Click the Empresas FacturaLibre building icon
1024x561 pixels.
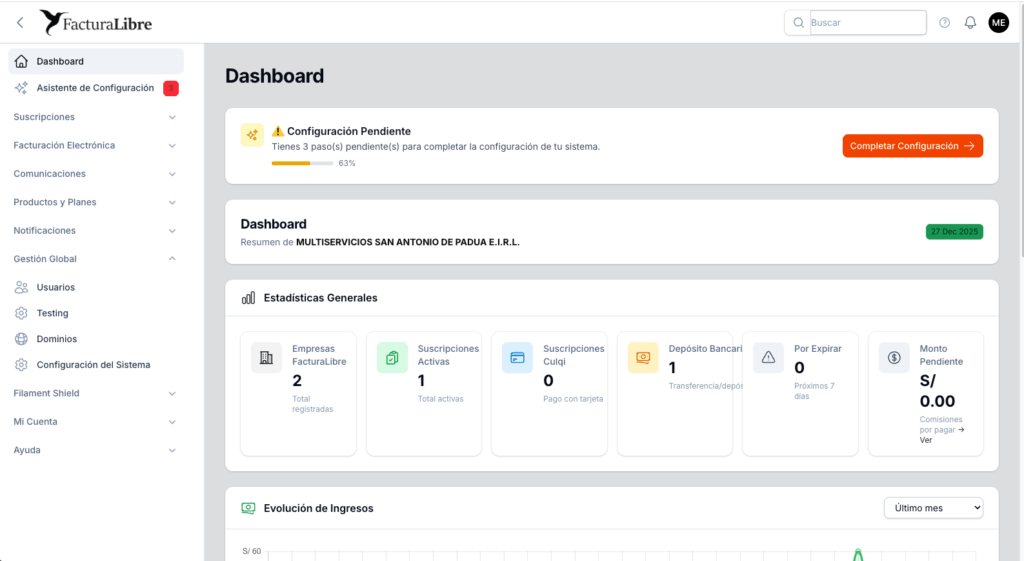point(266,357)
